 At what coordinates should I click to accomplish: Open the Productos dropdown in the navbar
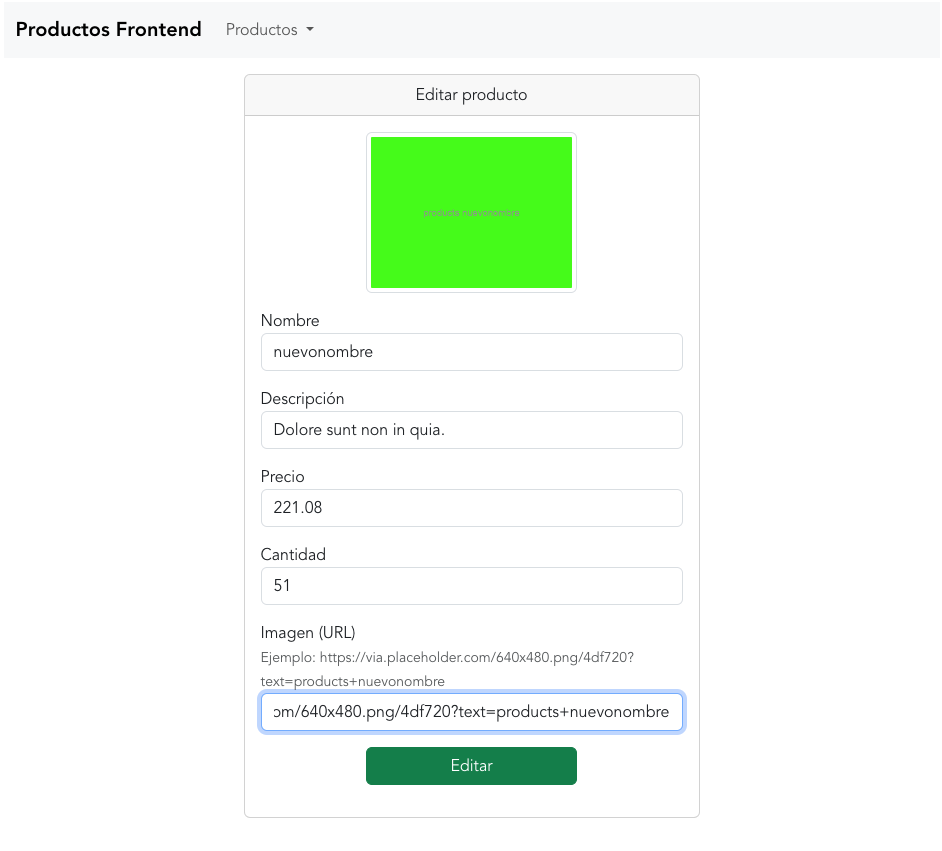tap(268, 30)
